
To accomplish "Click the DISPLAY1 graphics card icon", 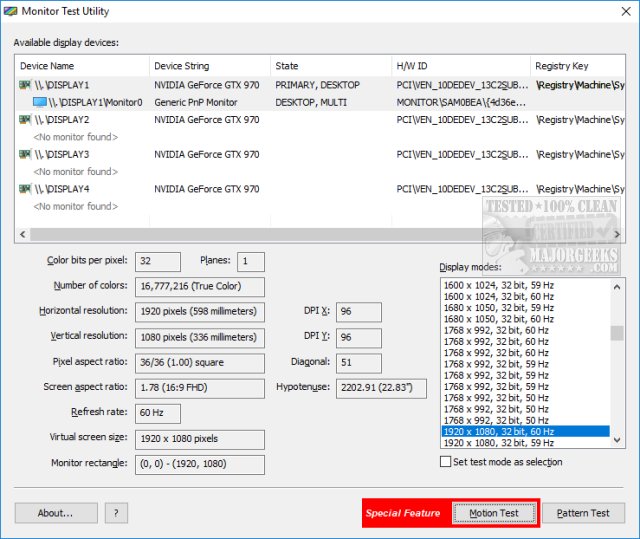I will tap(25, 85).
